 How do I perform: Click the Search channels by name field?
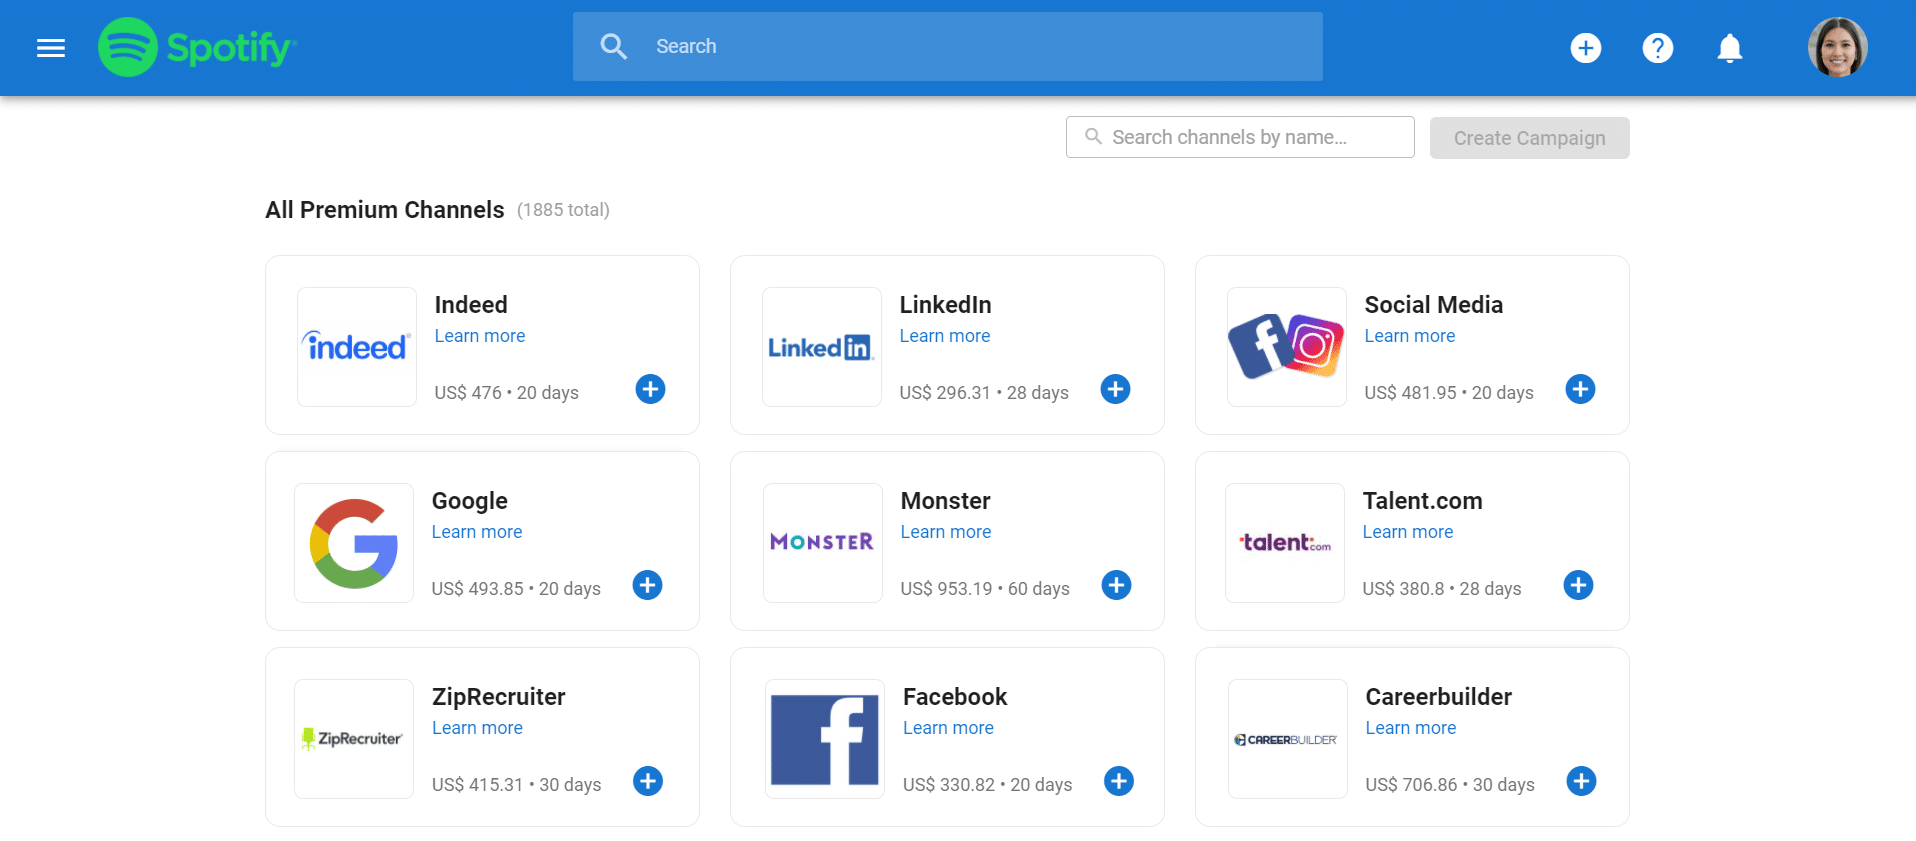1240,137
